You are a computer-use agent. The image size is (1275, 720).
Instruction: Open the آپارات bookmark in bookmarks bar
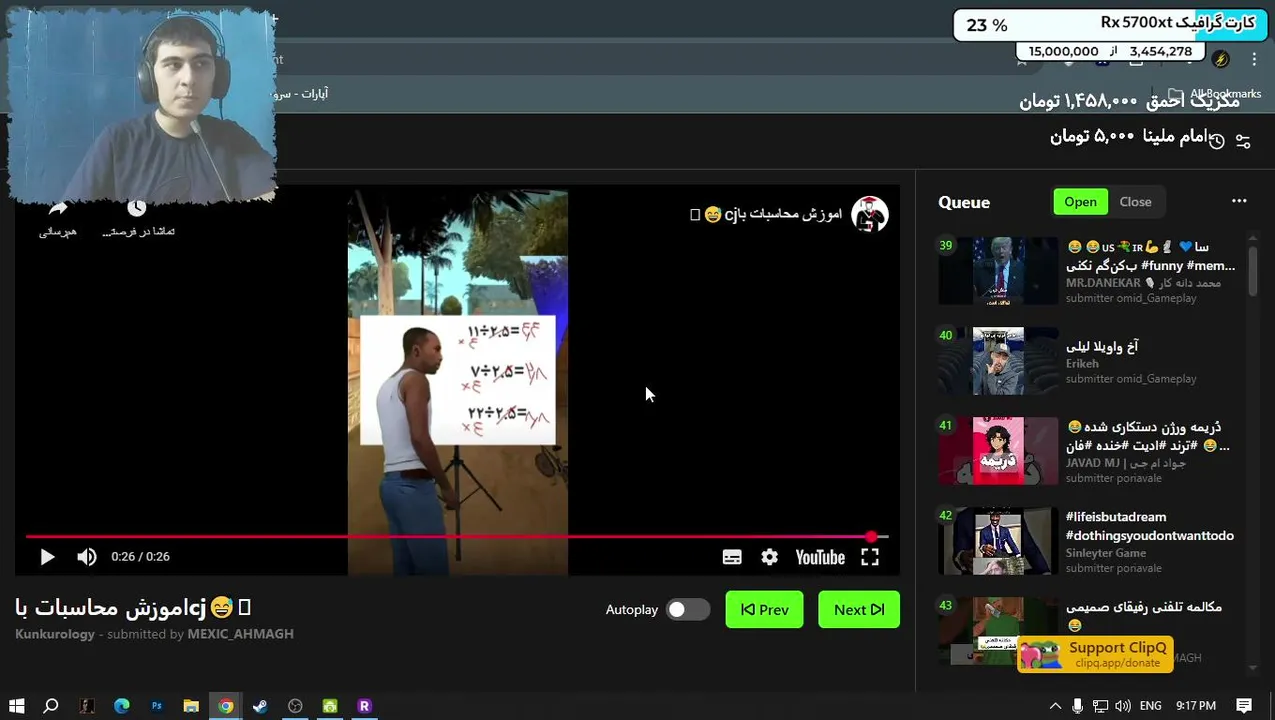(300, 94)
